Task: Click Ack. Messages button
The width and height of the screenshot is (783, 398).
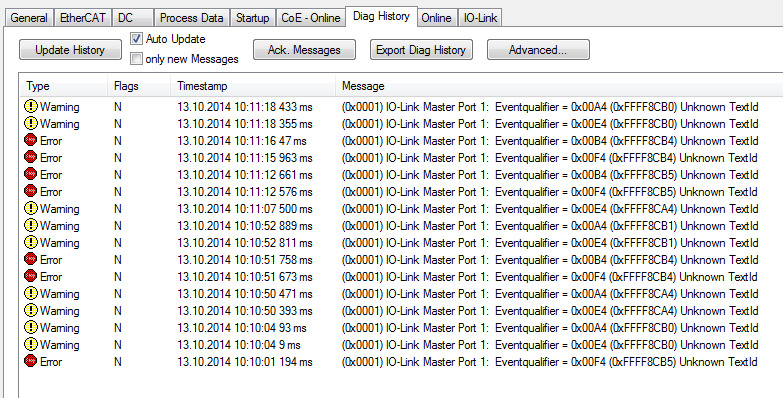Action: tap(304, 50)
